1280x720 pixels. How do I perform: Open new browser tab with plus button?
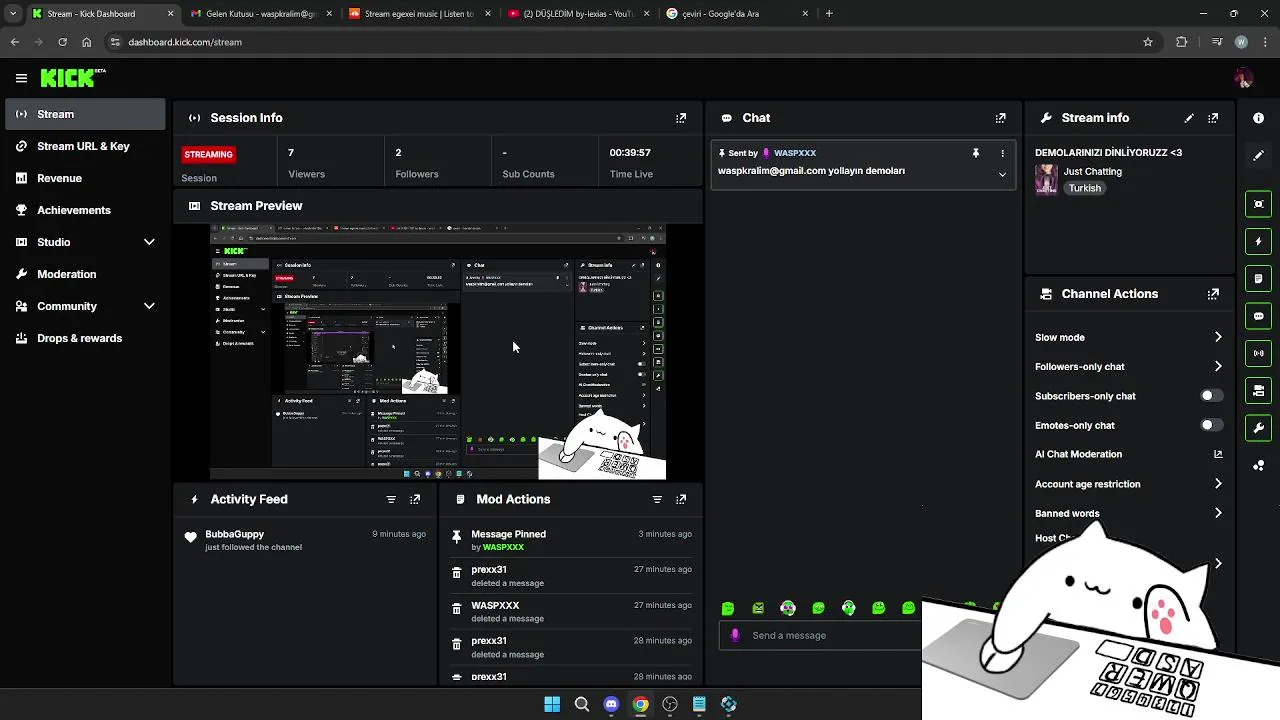point(829,14)
